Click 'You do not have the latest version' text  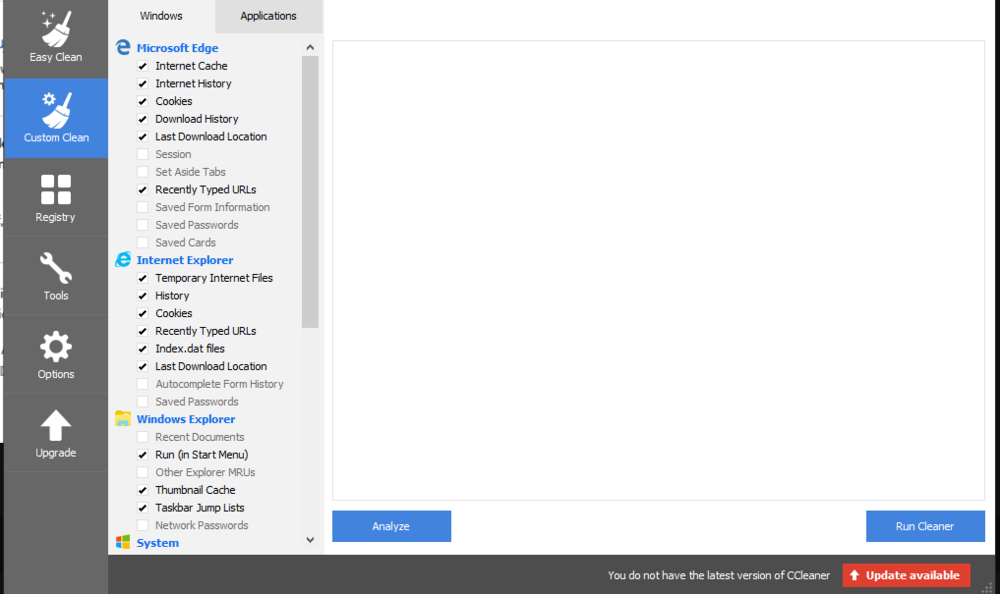tap(719, 575)
